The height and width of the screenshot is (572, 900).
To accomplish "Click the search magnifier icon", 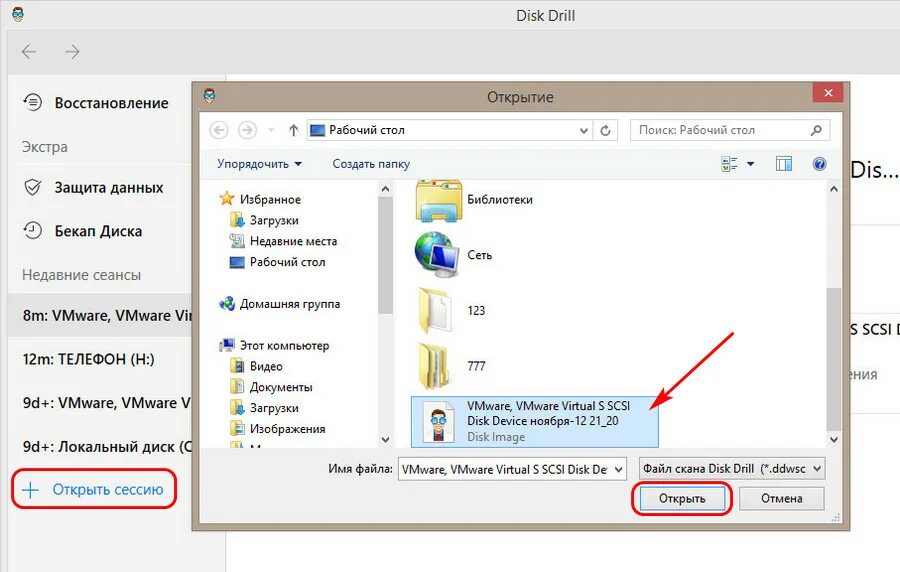I will coord(816,130).
